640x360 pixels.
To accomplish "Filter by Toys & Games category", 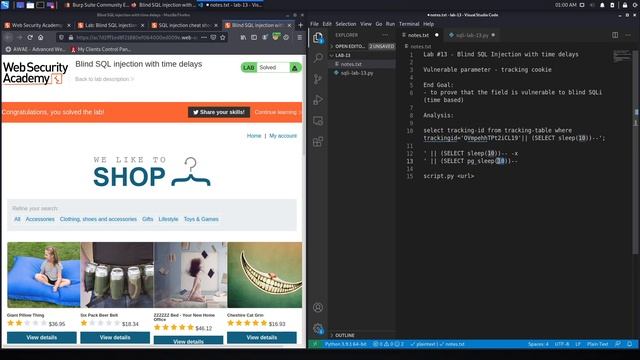I will click(x=201, y=219).
